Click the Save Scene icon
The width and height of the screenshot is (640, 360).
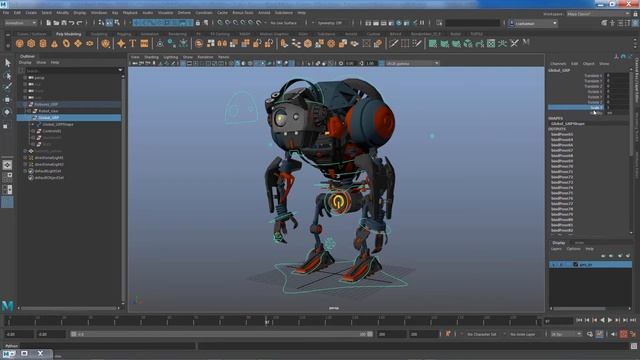tap(64, 23)
